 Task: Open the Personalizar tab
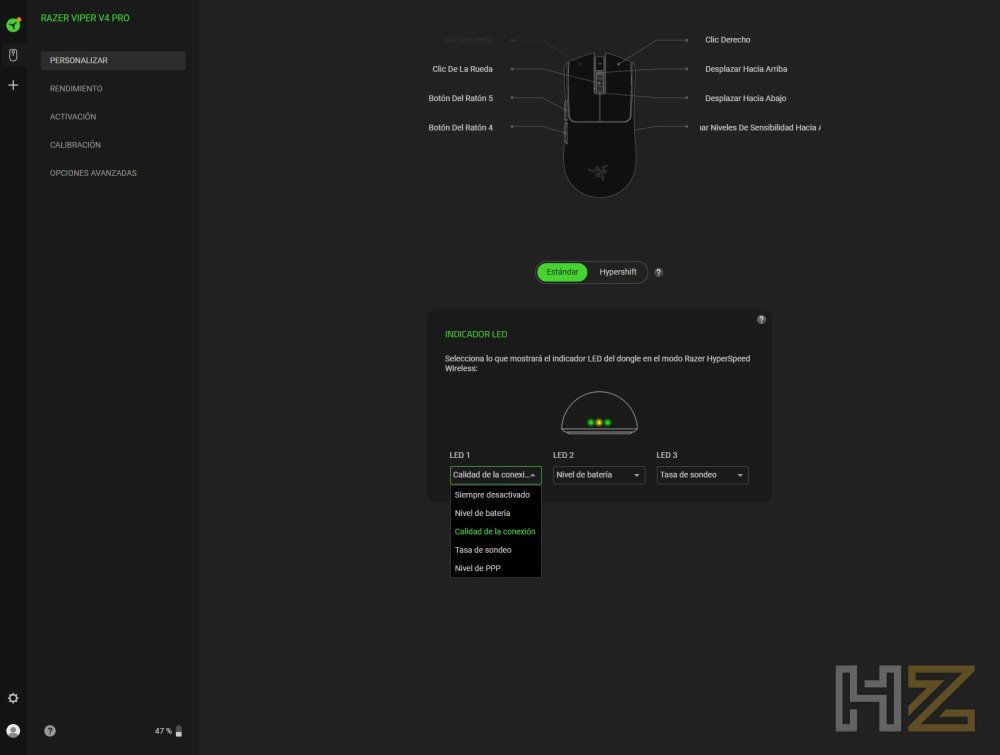(113, 60)
